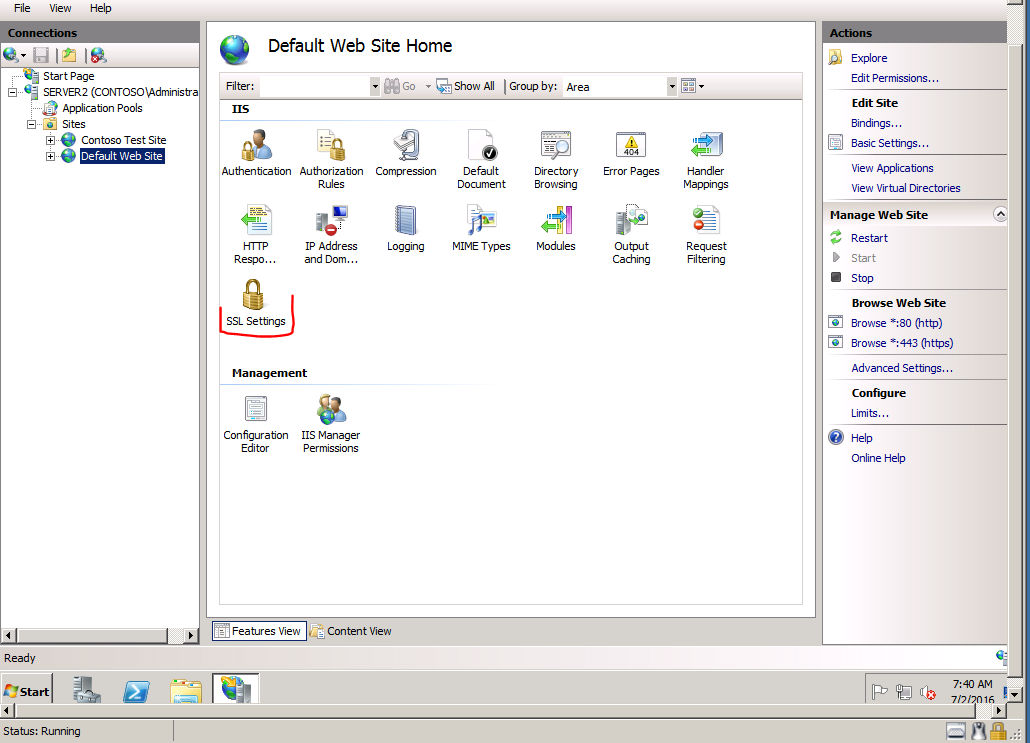Click the Up folder icon in Connections toolbar
Image resolution: width=1030 pixels, height=743 pixels.
69,56
